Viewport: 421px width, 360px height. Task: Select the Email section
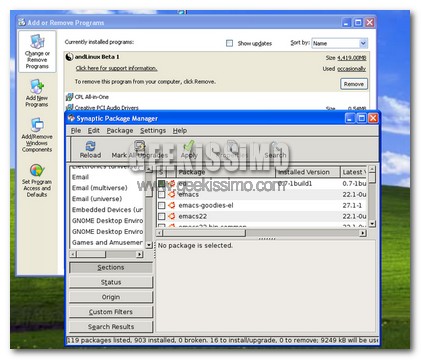pyautogui.click(x=80, y=177)
